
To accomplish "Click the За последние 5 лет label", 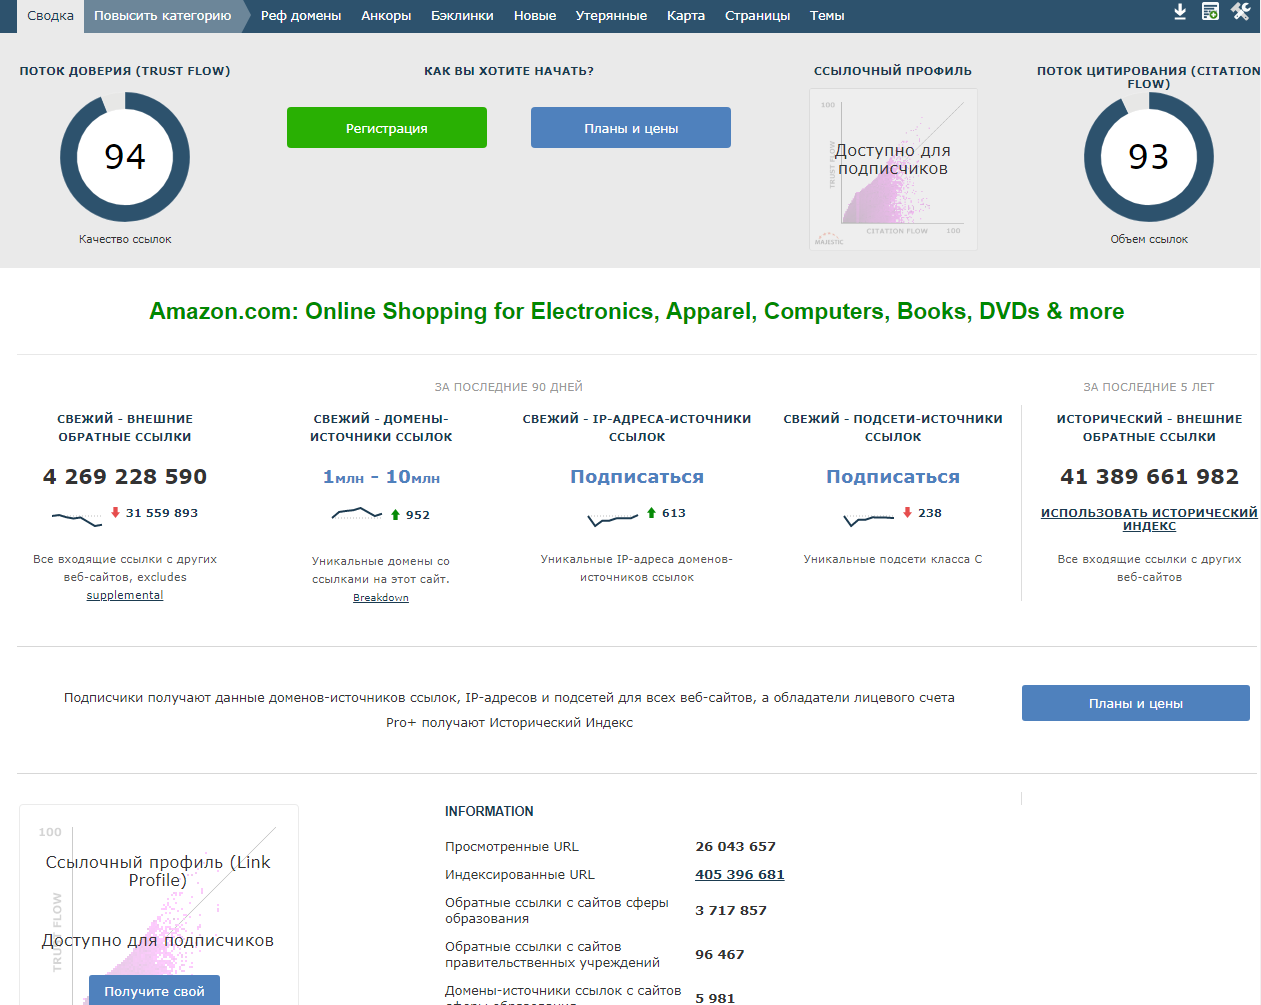I will [1149, 387].
